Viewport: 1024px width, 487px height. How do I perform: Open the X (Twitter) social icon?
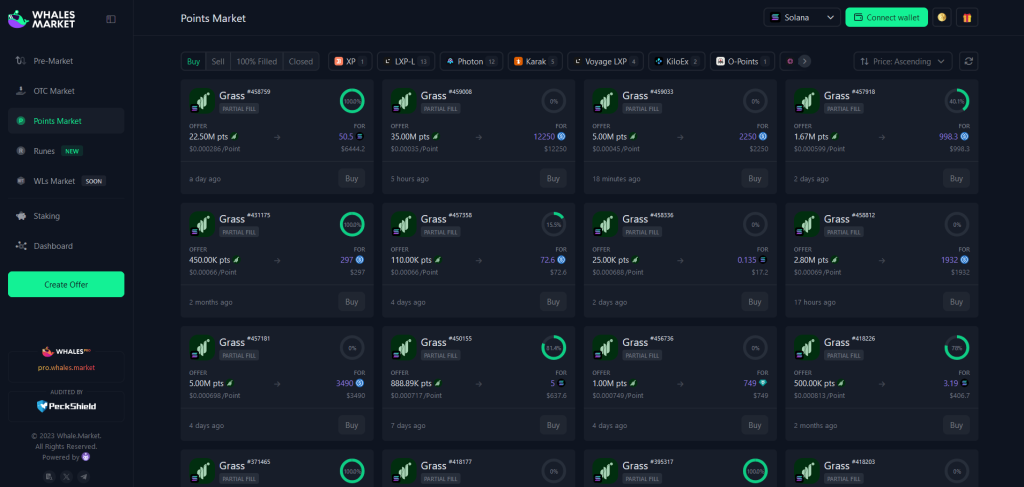66,477
